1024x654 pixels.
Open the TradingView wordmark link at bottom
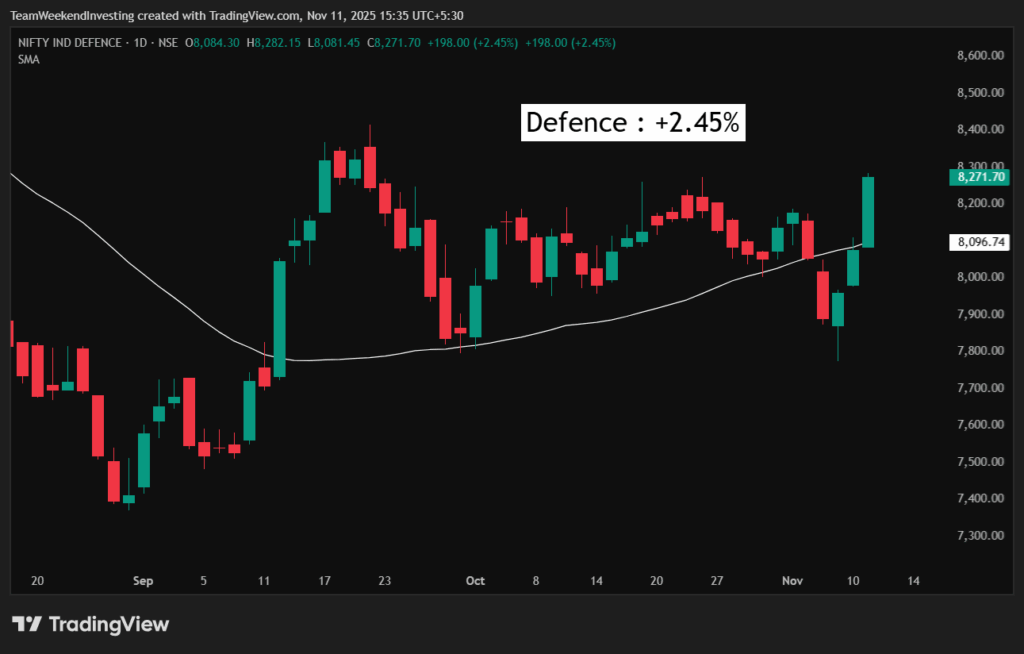[108, 624]
